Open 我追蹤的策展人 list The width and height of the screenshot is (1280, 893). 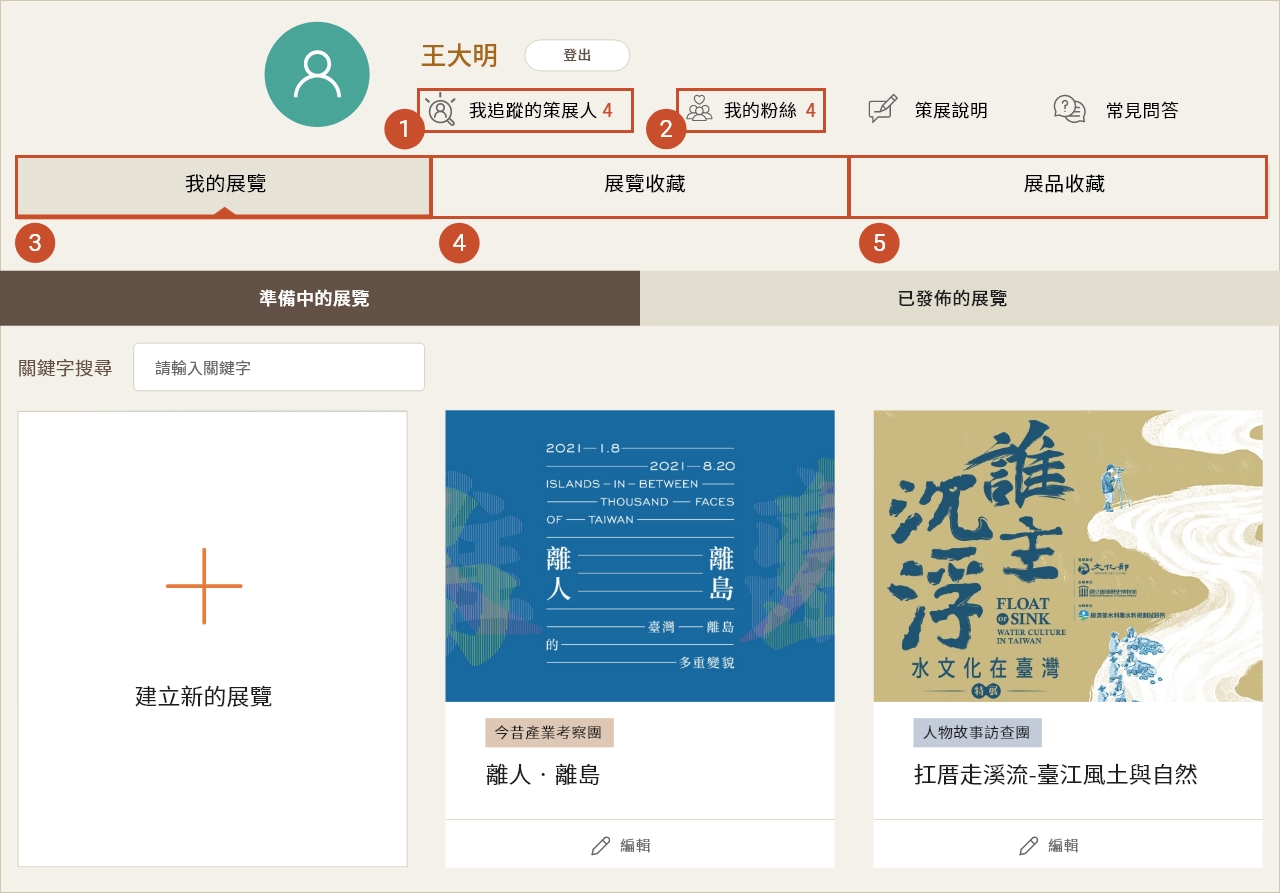click(x=526, y=110)
